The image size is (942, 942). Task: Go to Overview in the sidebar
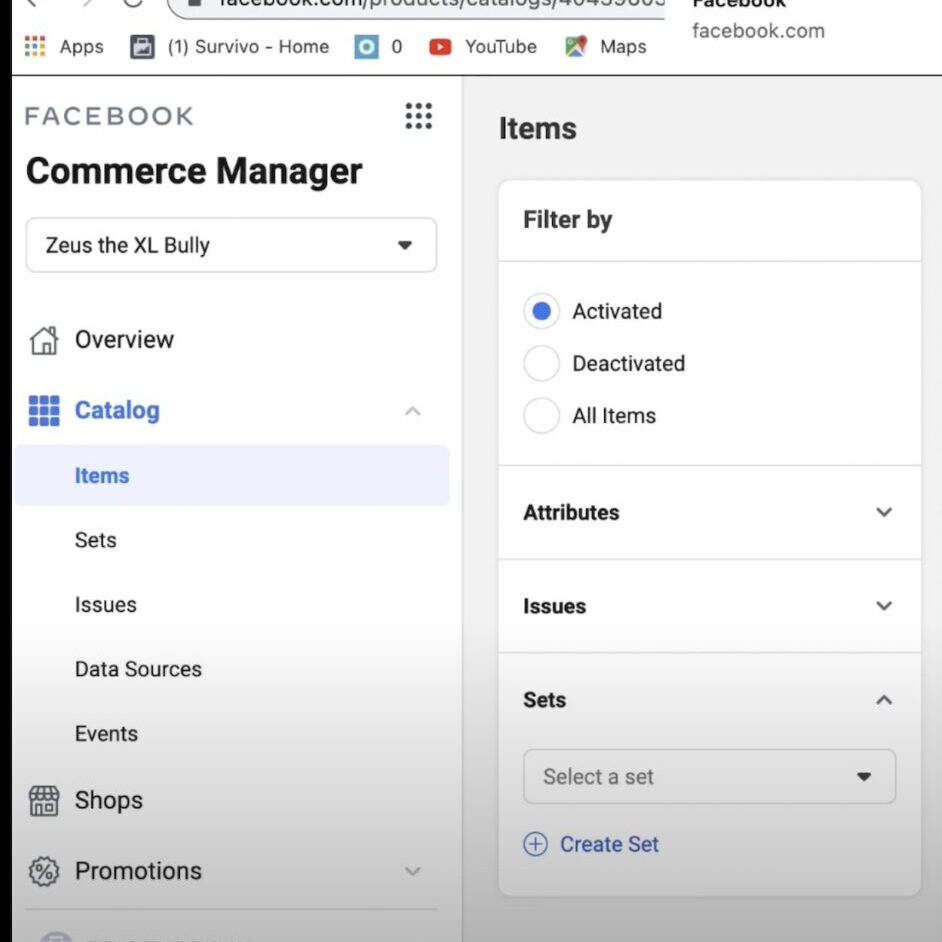(124, 340)
